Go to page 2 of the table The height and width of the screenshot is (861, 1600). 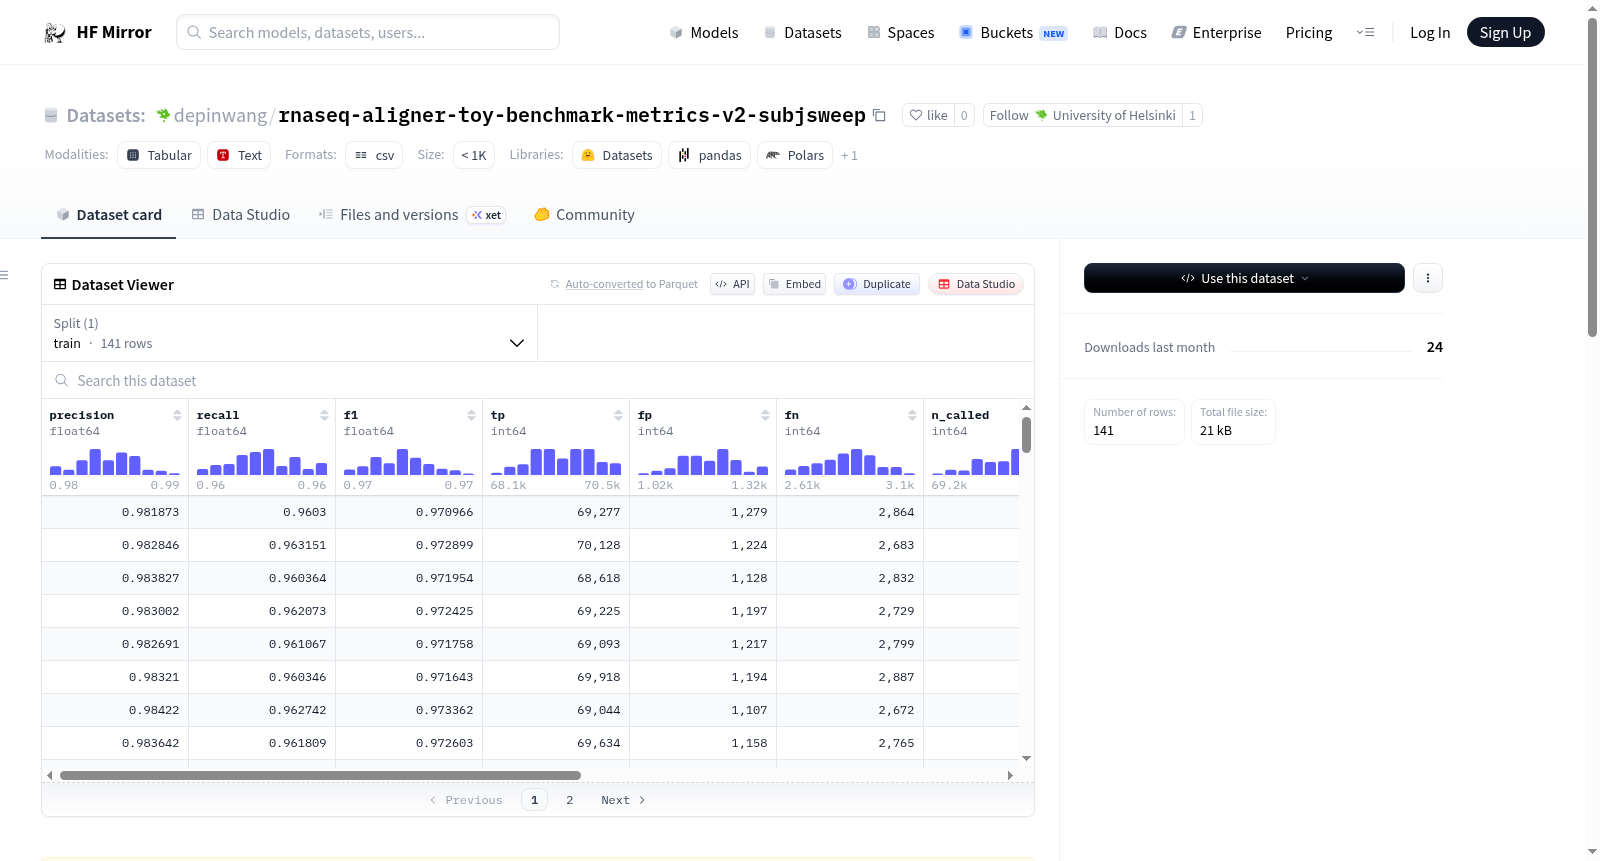pos(570,800)
